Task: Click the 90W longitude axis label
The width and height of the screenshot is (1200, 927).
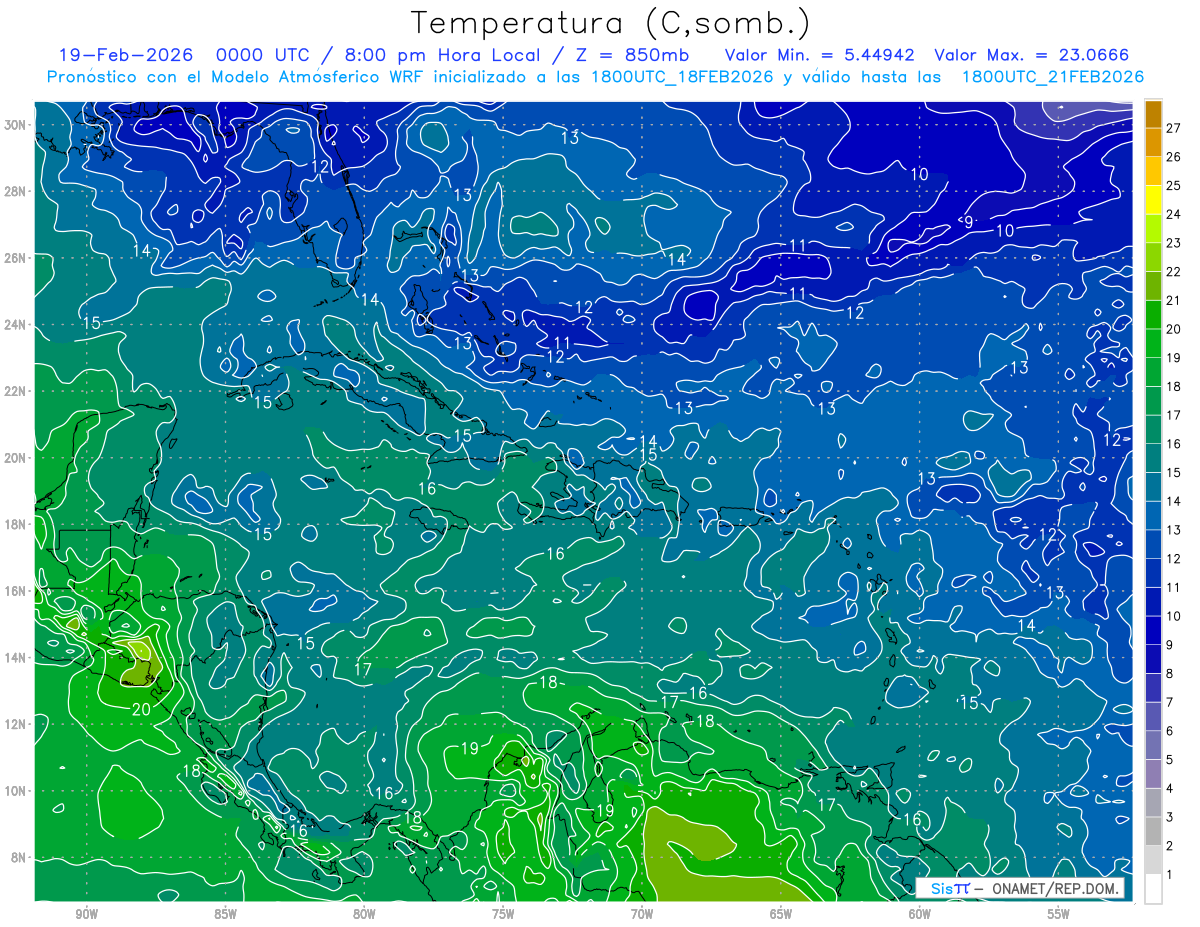Action: click(x=86, y=915)
